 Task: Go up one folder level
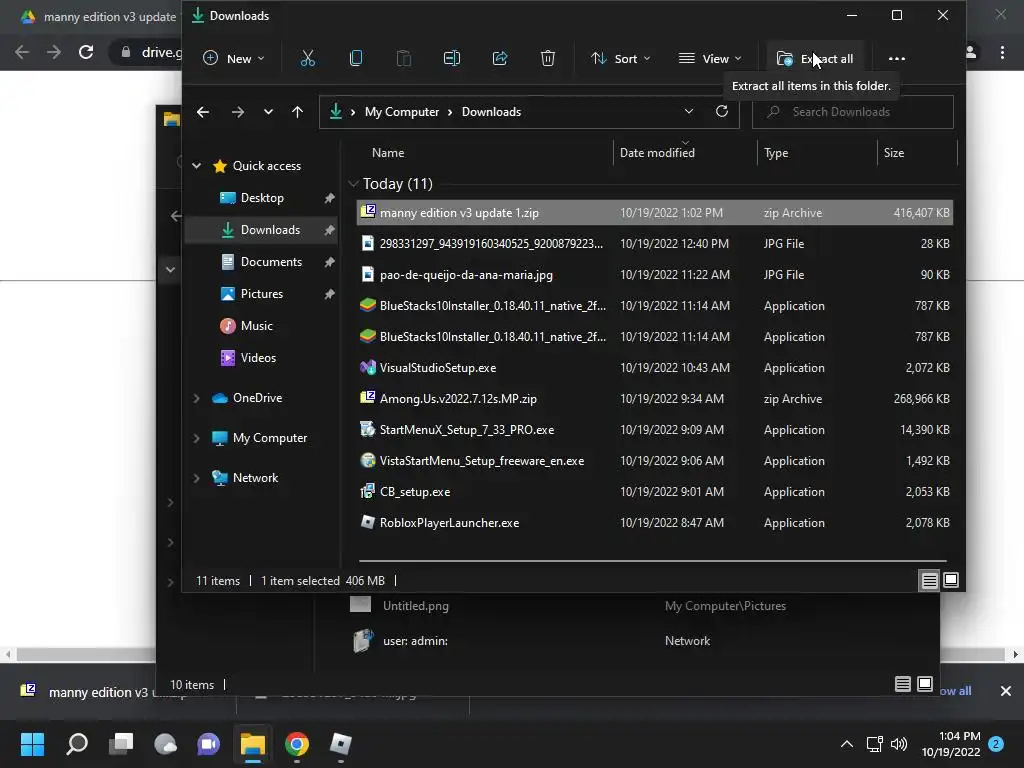(x=297, y=112)
